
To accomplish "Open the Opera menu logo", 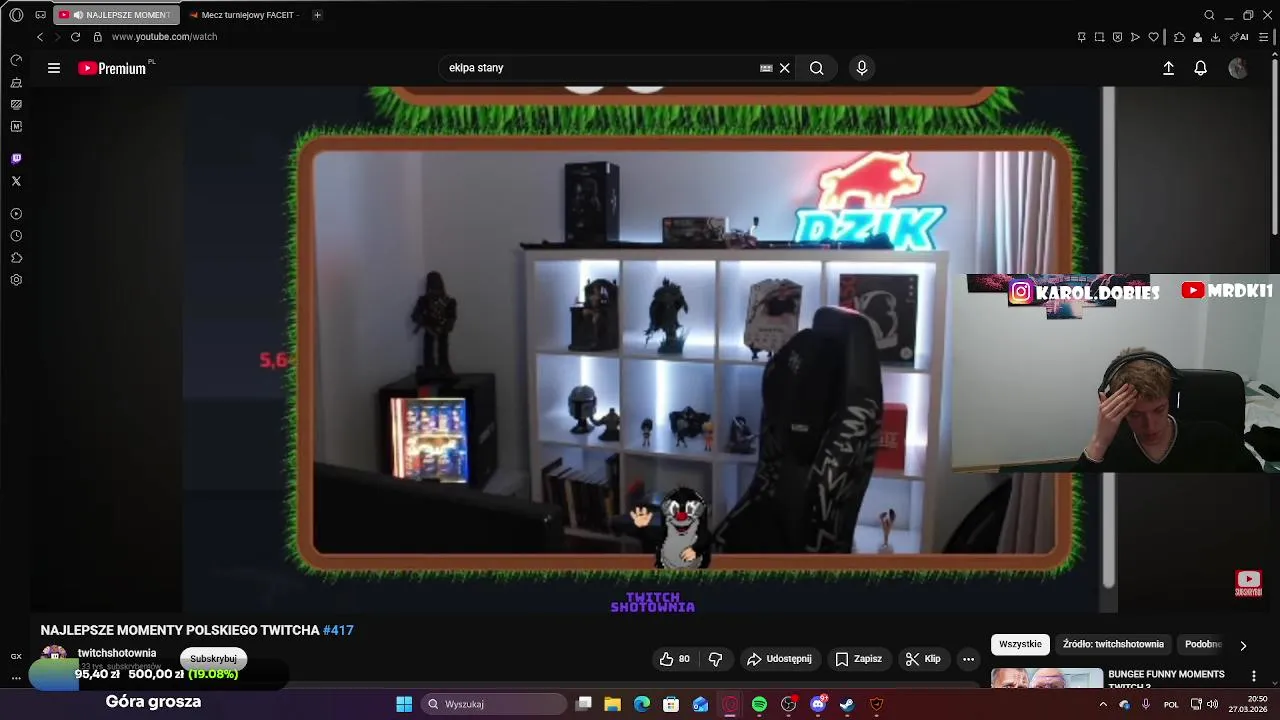I will click(x=16, y=15).
